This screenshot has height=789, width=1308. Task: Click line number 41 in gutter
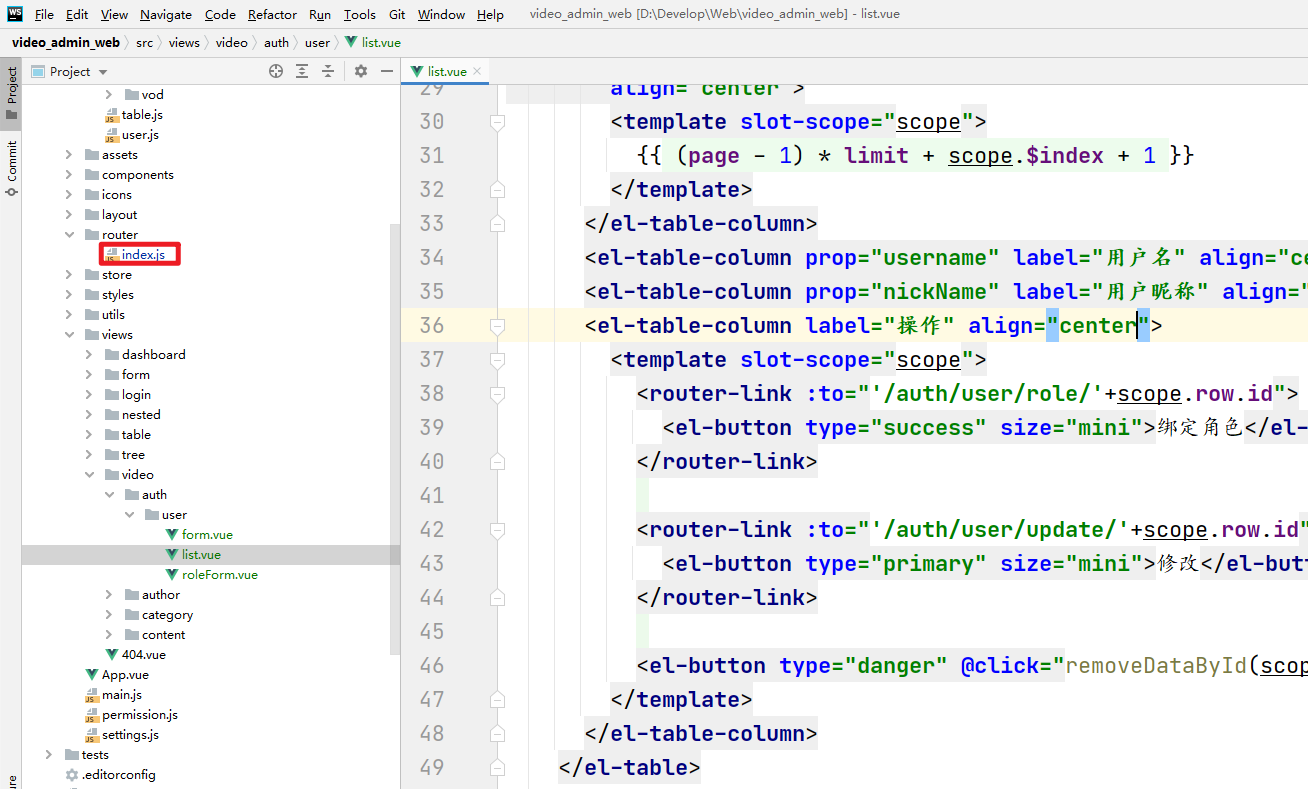(431, 496)
